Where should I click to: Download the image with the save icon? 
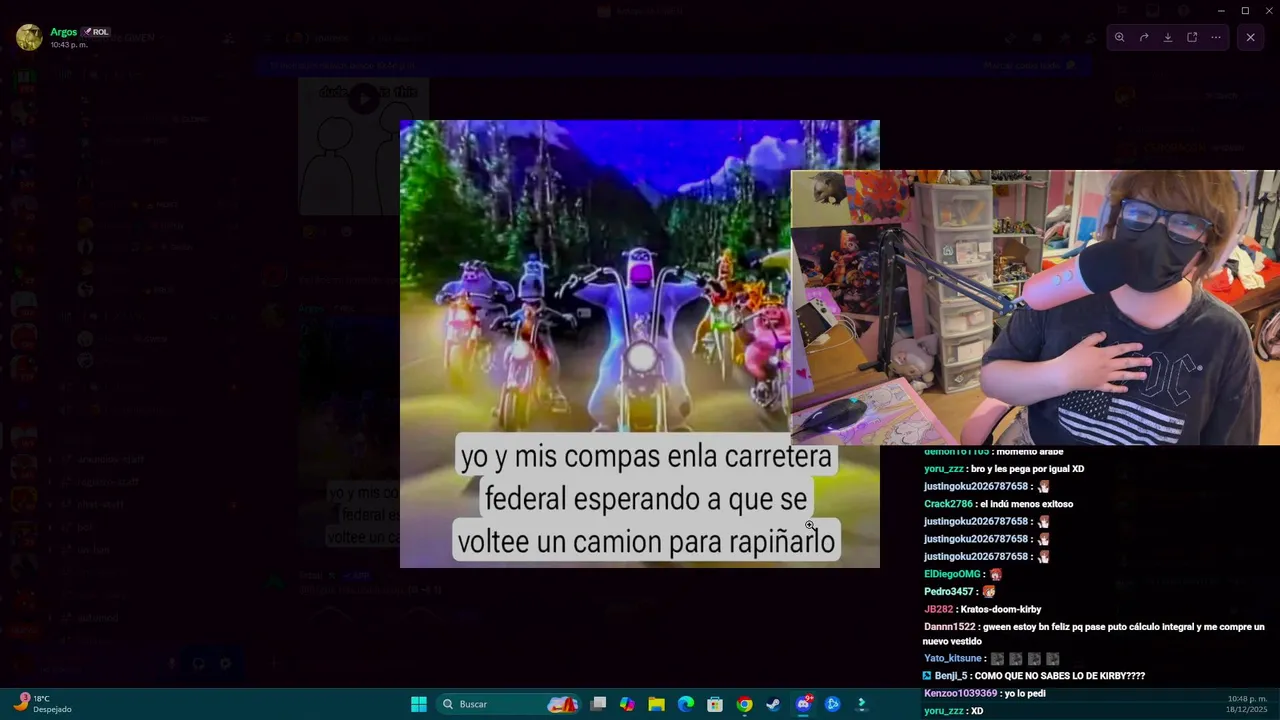tap(1167, 37)
